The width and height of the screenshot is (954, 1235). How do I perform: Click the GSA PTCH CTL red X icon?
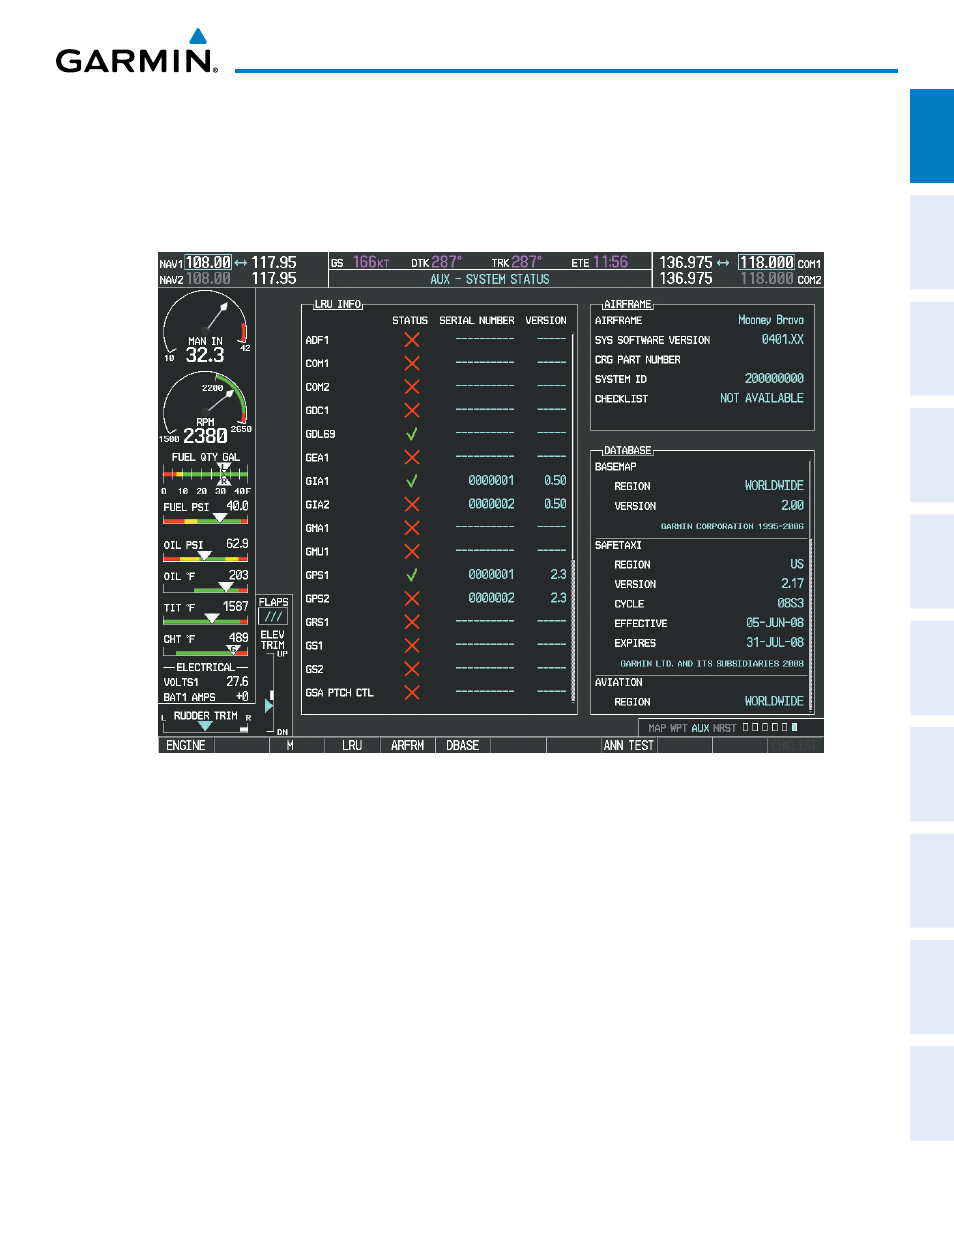411,692
